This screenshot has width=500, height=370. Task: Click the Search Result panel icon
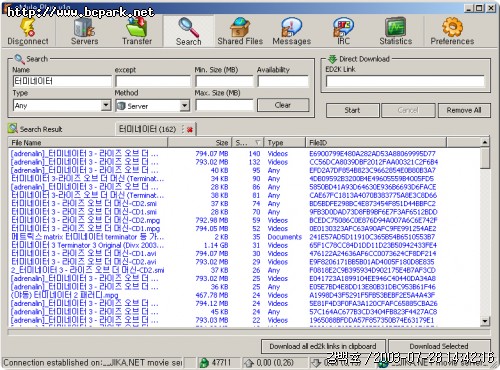[13, 129]
